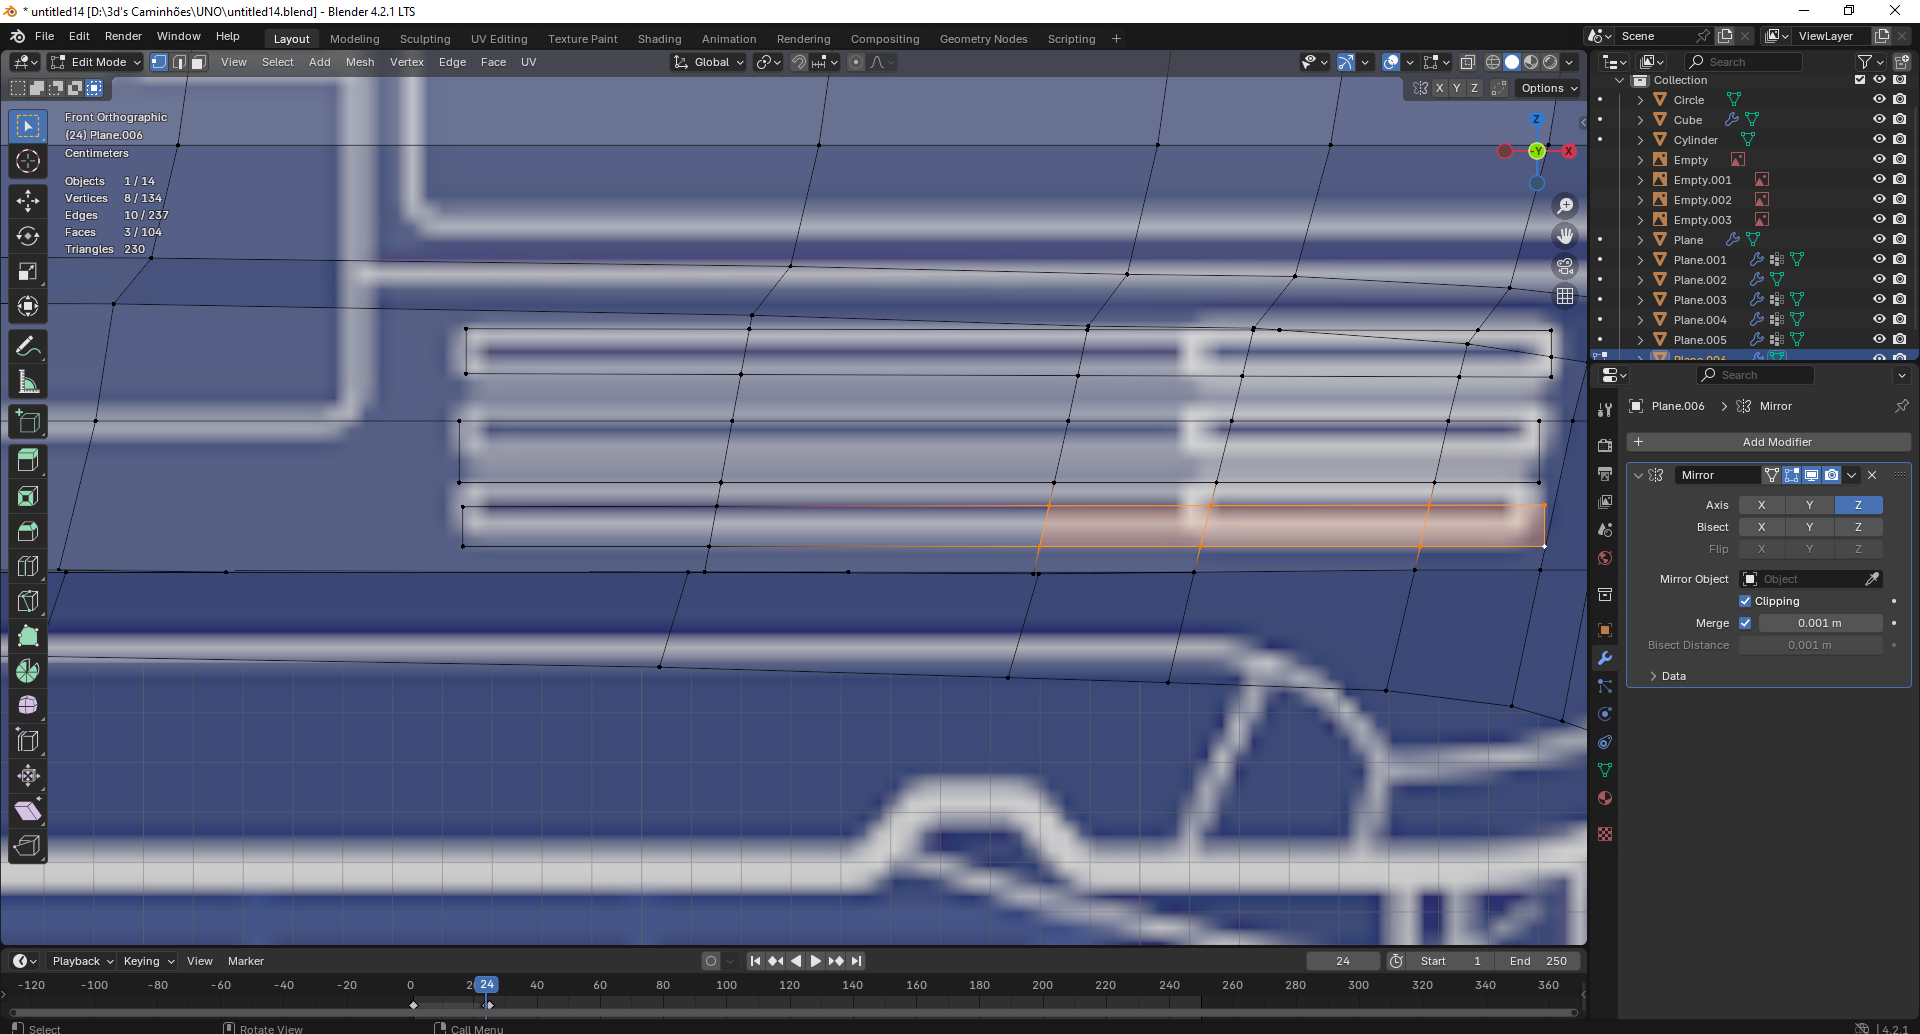
Task: Play the animation forward
Action: click(816, 961)
